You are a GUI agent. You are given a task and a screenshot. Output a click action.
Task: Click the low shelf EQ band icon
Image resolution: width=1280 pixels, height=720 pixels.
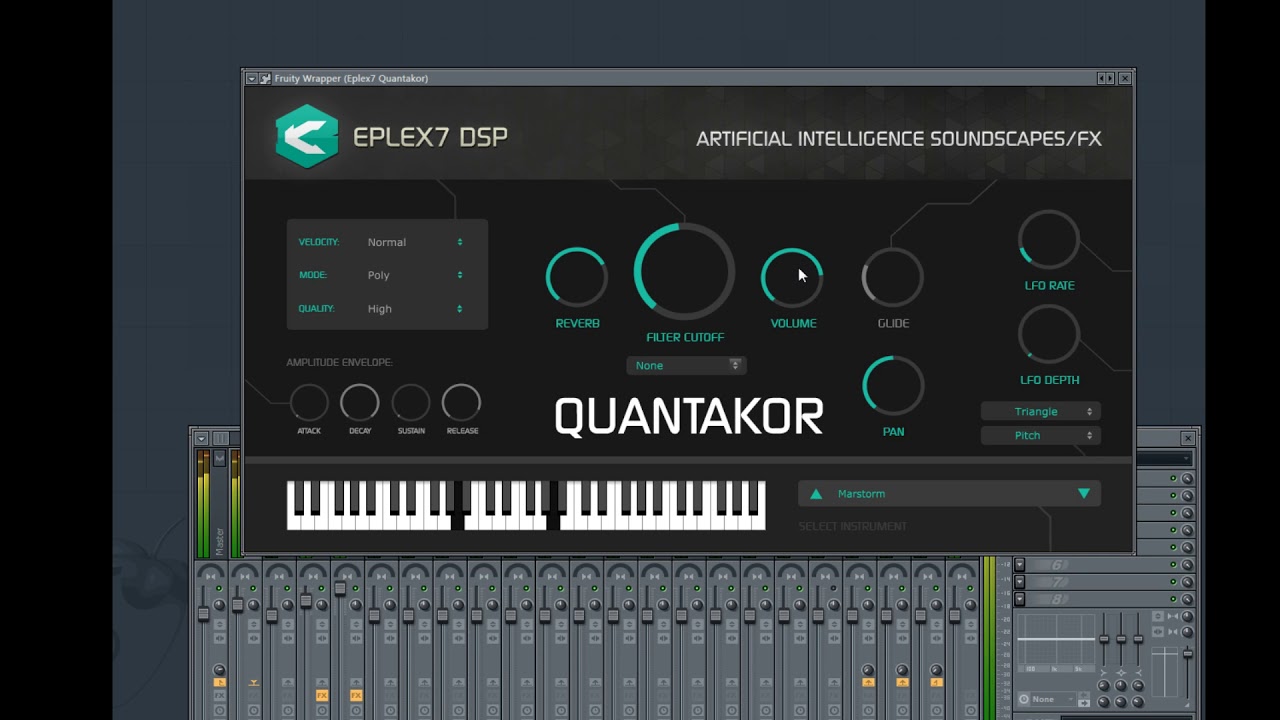[x=1103, y=673]
